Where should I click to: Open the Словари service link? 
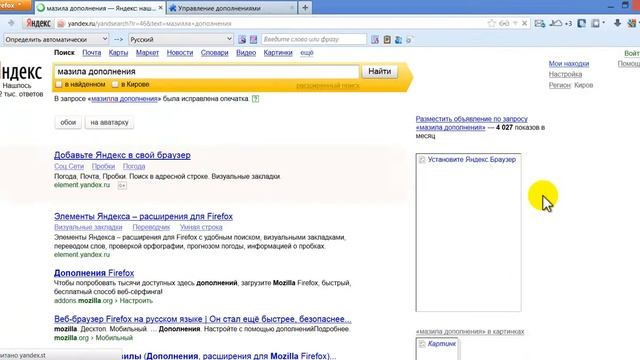coord(214,53)
